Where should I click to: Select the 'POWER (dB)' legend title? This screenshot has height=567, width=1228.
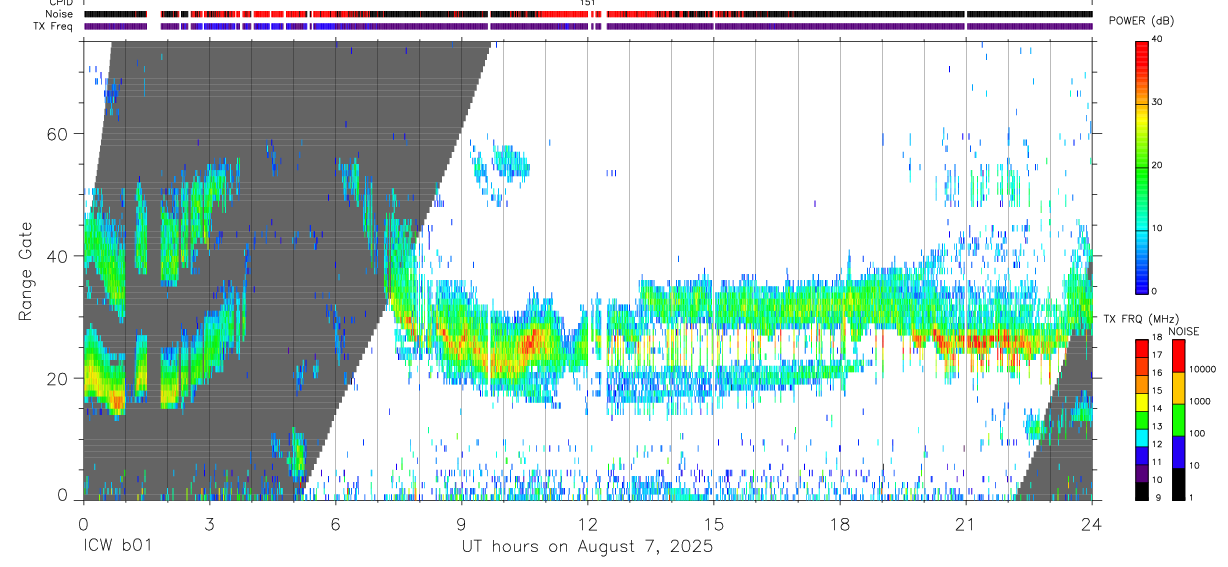1142,21
